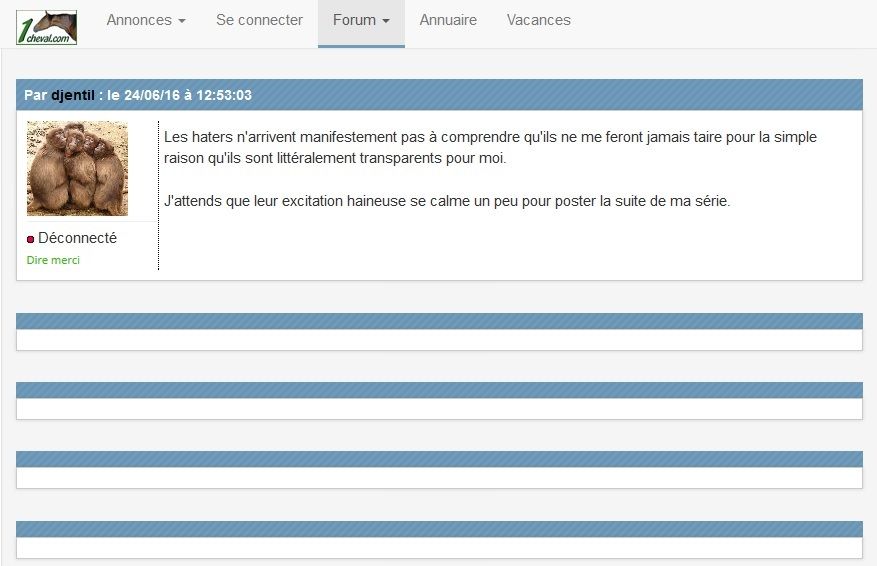Expand the Forum navigation menu
Image resolution: width=877 pixels, height=566 pixels.
click(x=360, y=20)
